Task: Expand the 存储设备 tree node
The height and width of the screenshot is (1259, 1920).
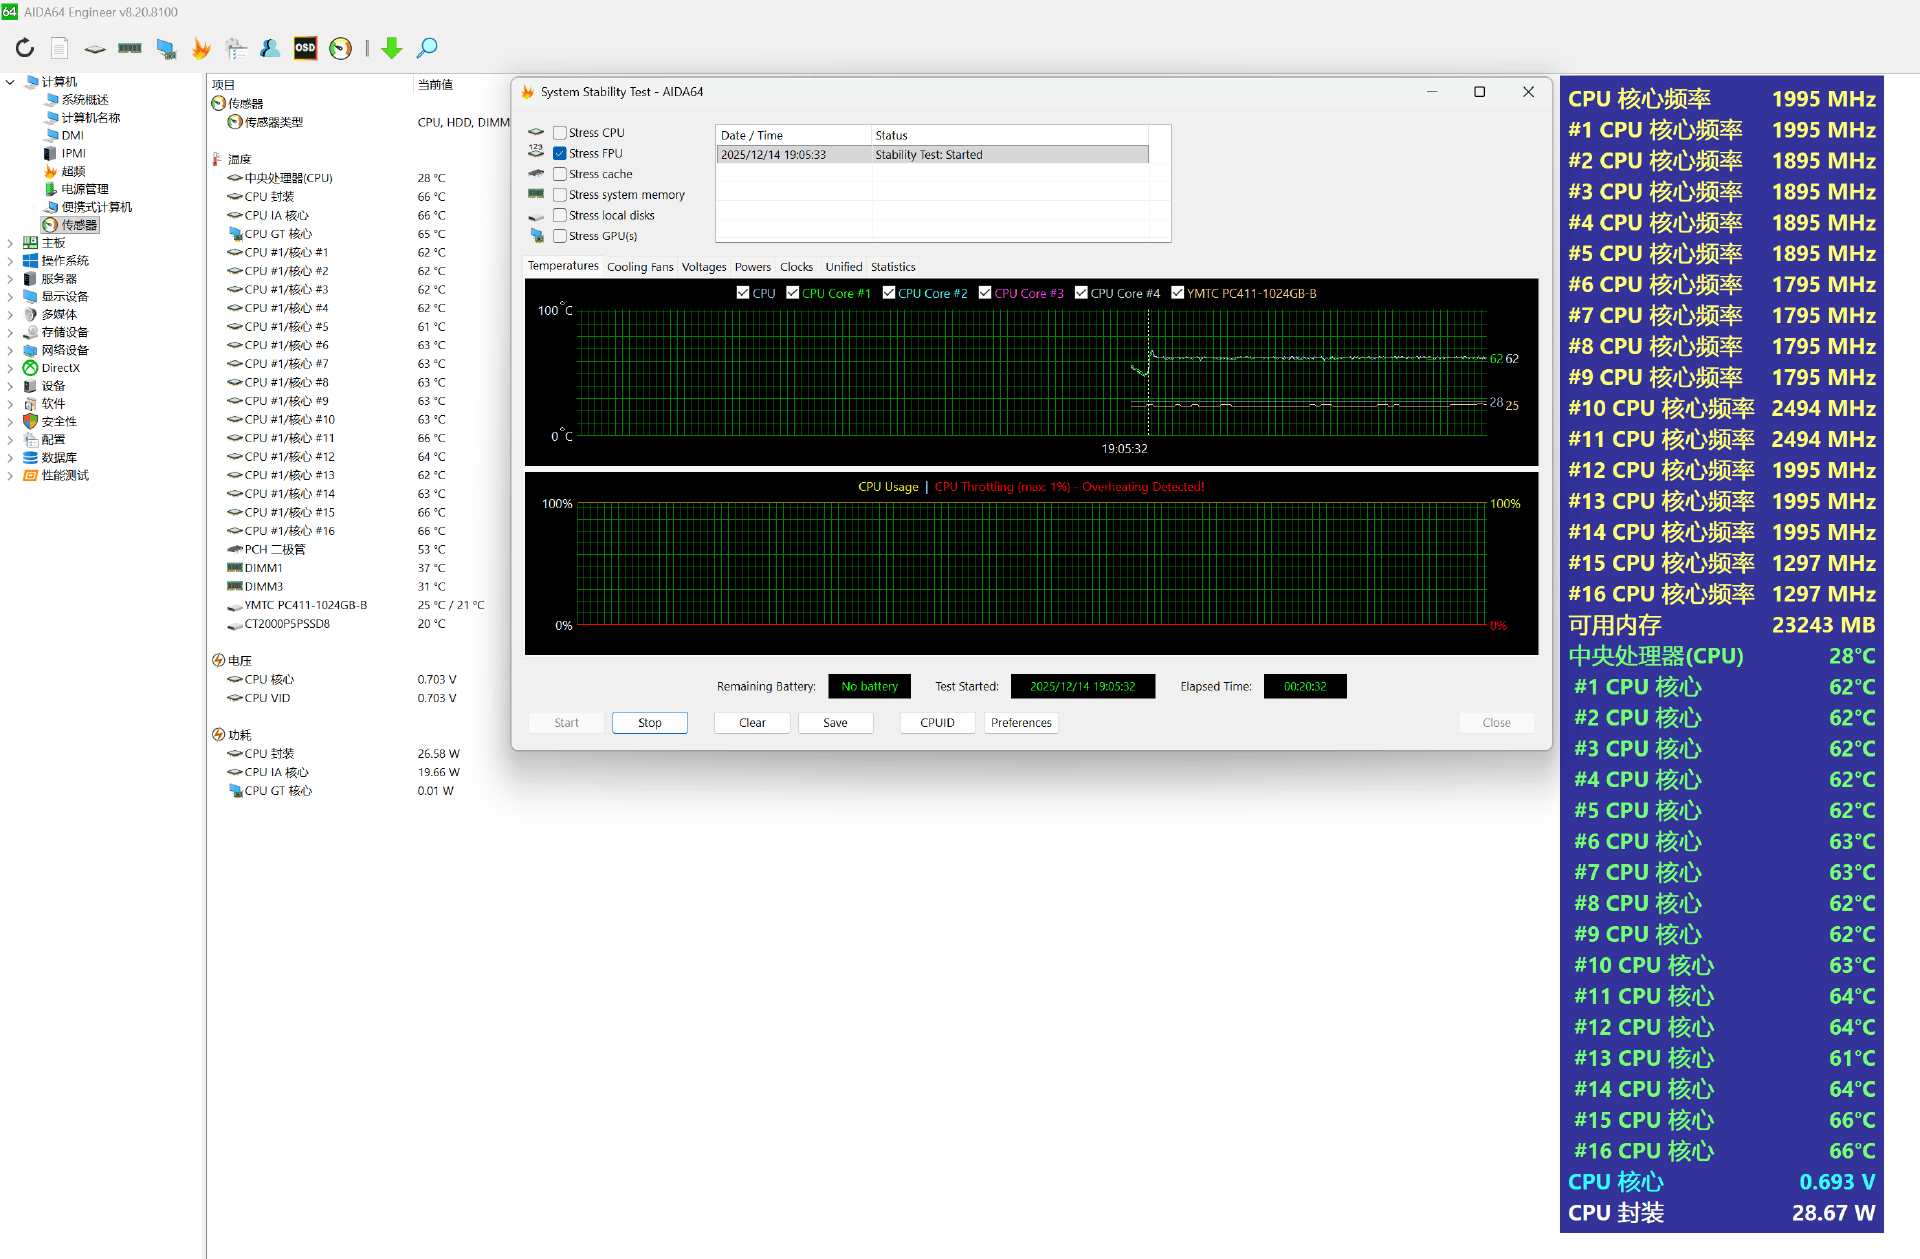Action: (x=10, y=332)
